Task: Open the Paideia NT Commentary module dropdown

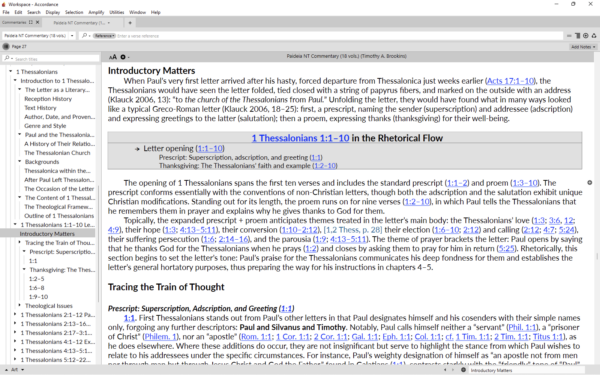Action: tap(72, 36)
